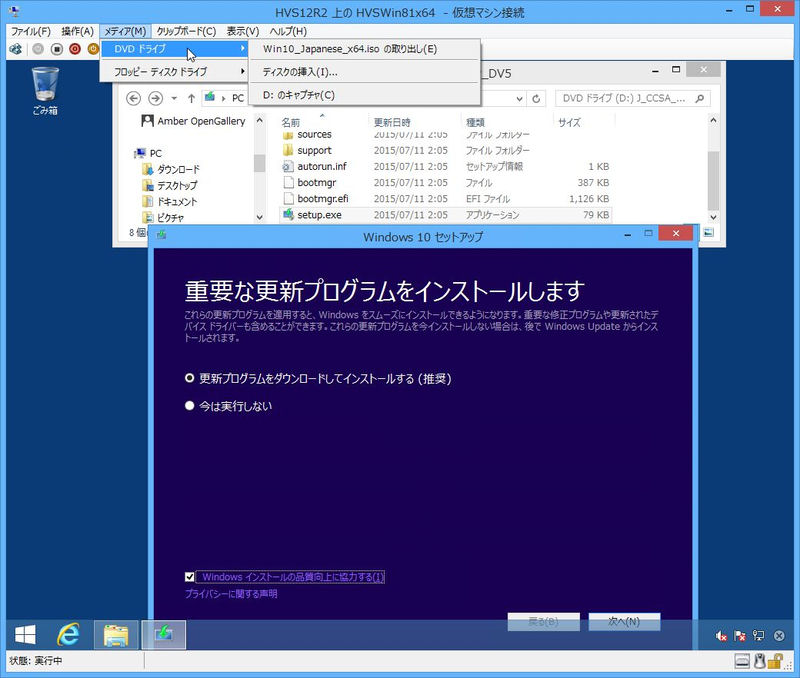
Task: Open the フロッピー ディスク ドライブ submenu
Action: 174,71
